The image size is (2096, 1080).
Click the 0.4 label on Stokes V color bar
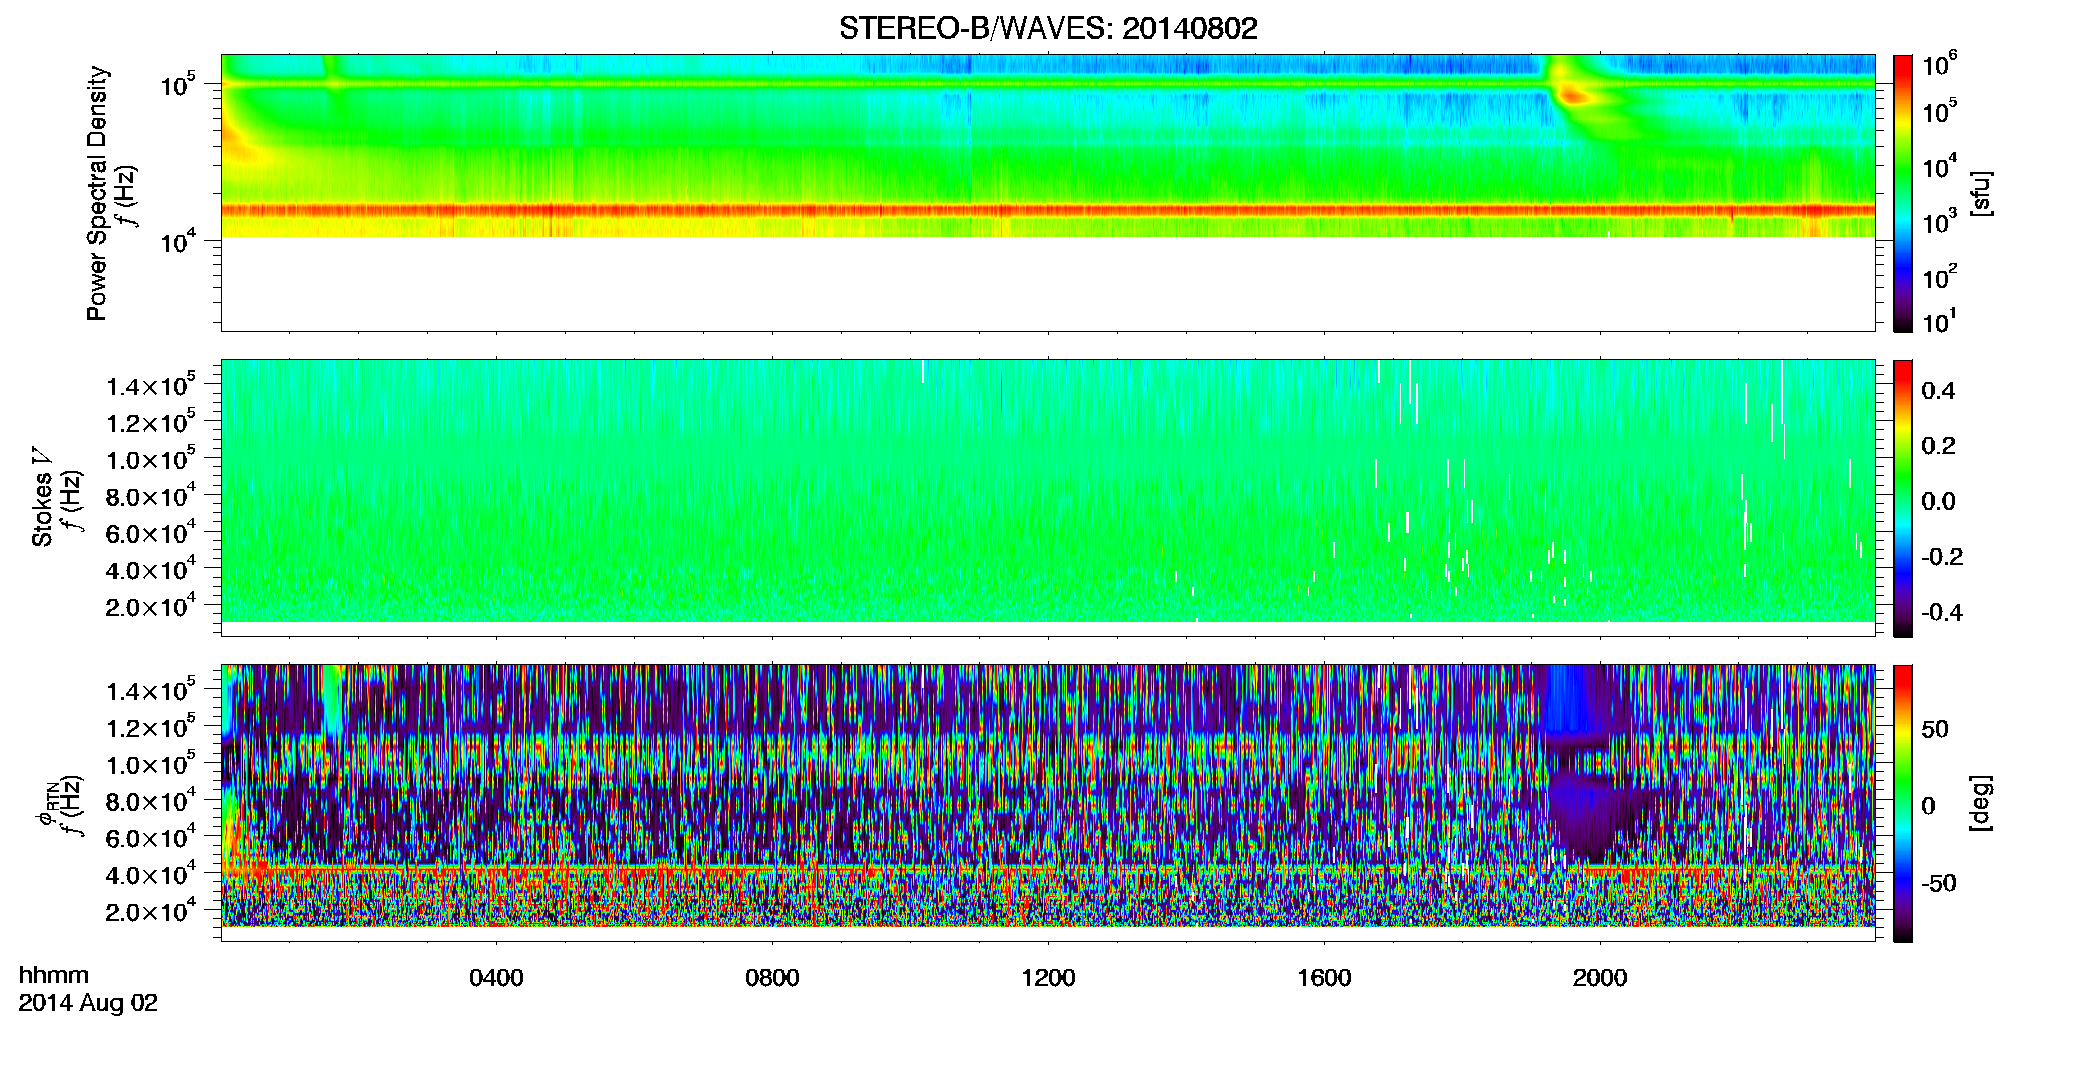tap(1938, 391)
